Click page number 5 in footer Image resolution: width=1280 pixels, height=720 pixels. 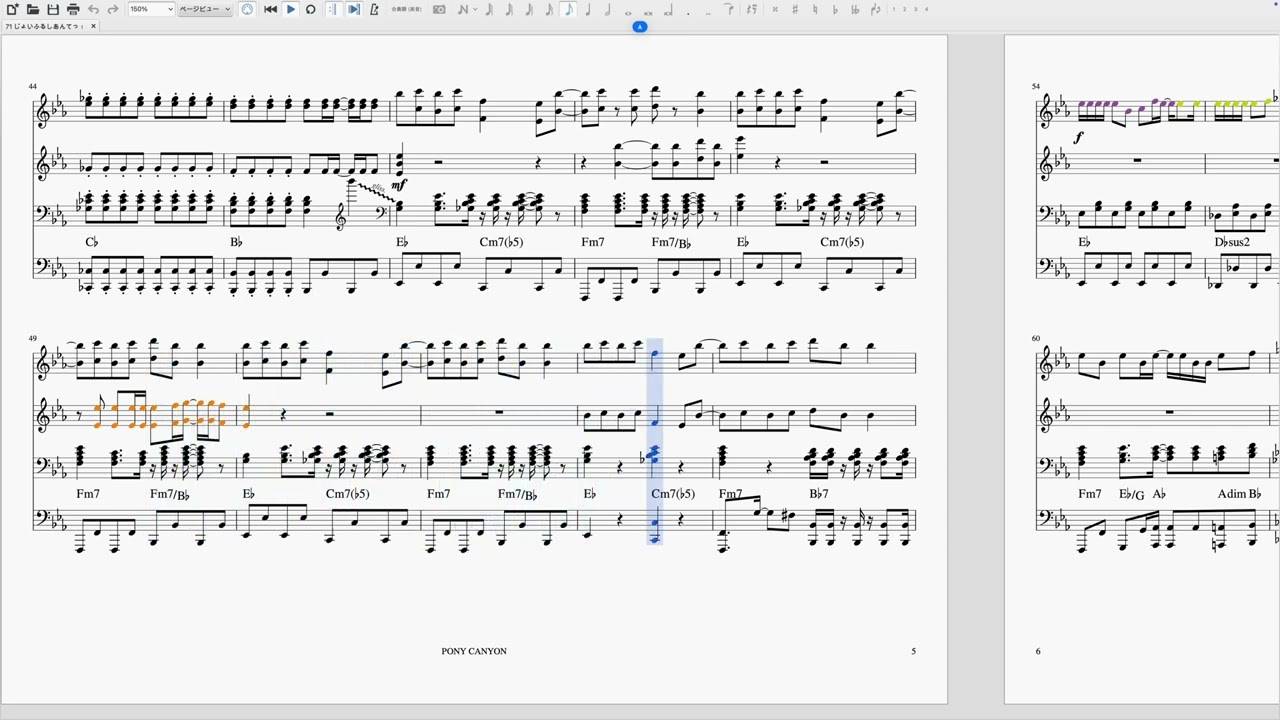913,651
